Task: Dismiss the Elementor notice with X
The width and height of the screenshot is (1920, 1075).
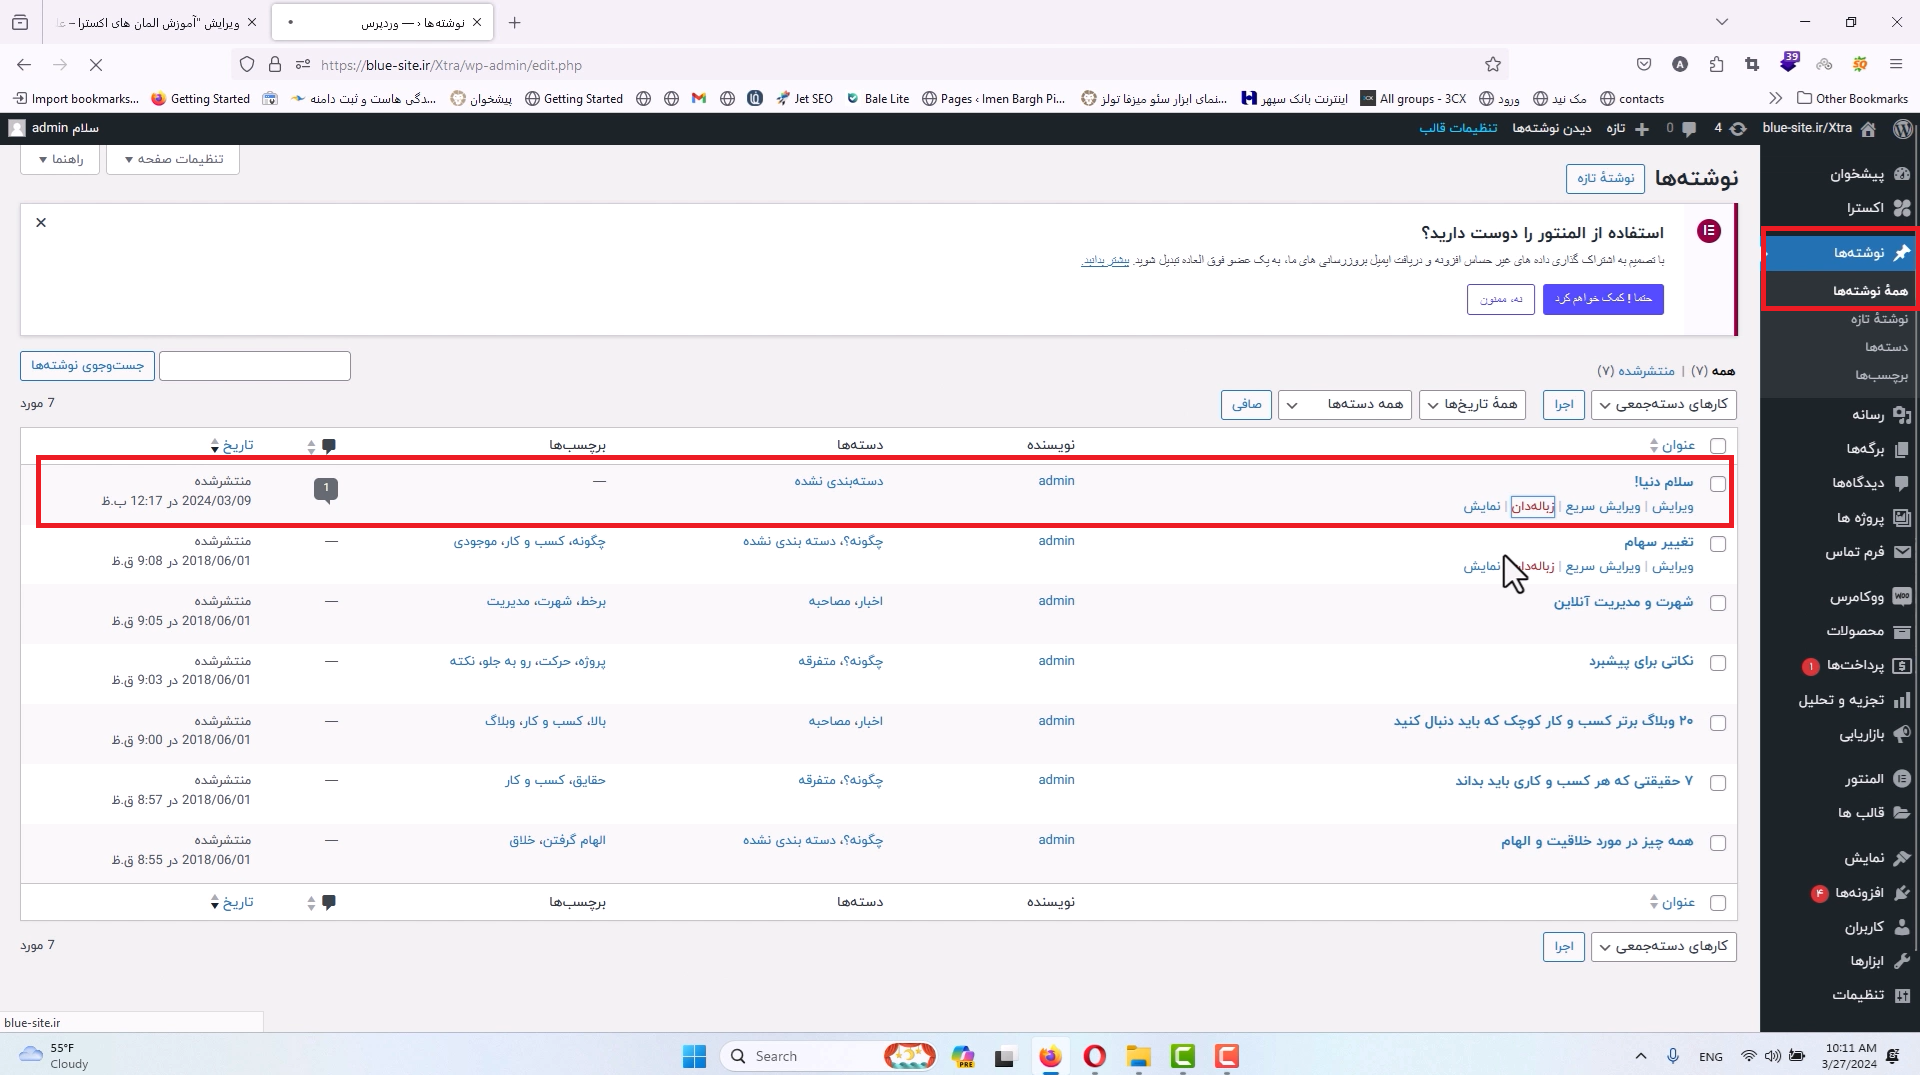Action: (x=41, y=223)
